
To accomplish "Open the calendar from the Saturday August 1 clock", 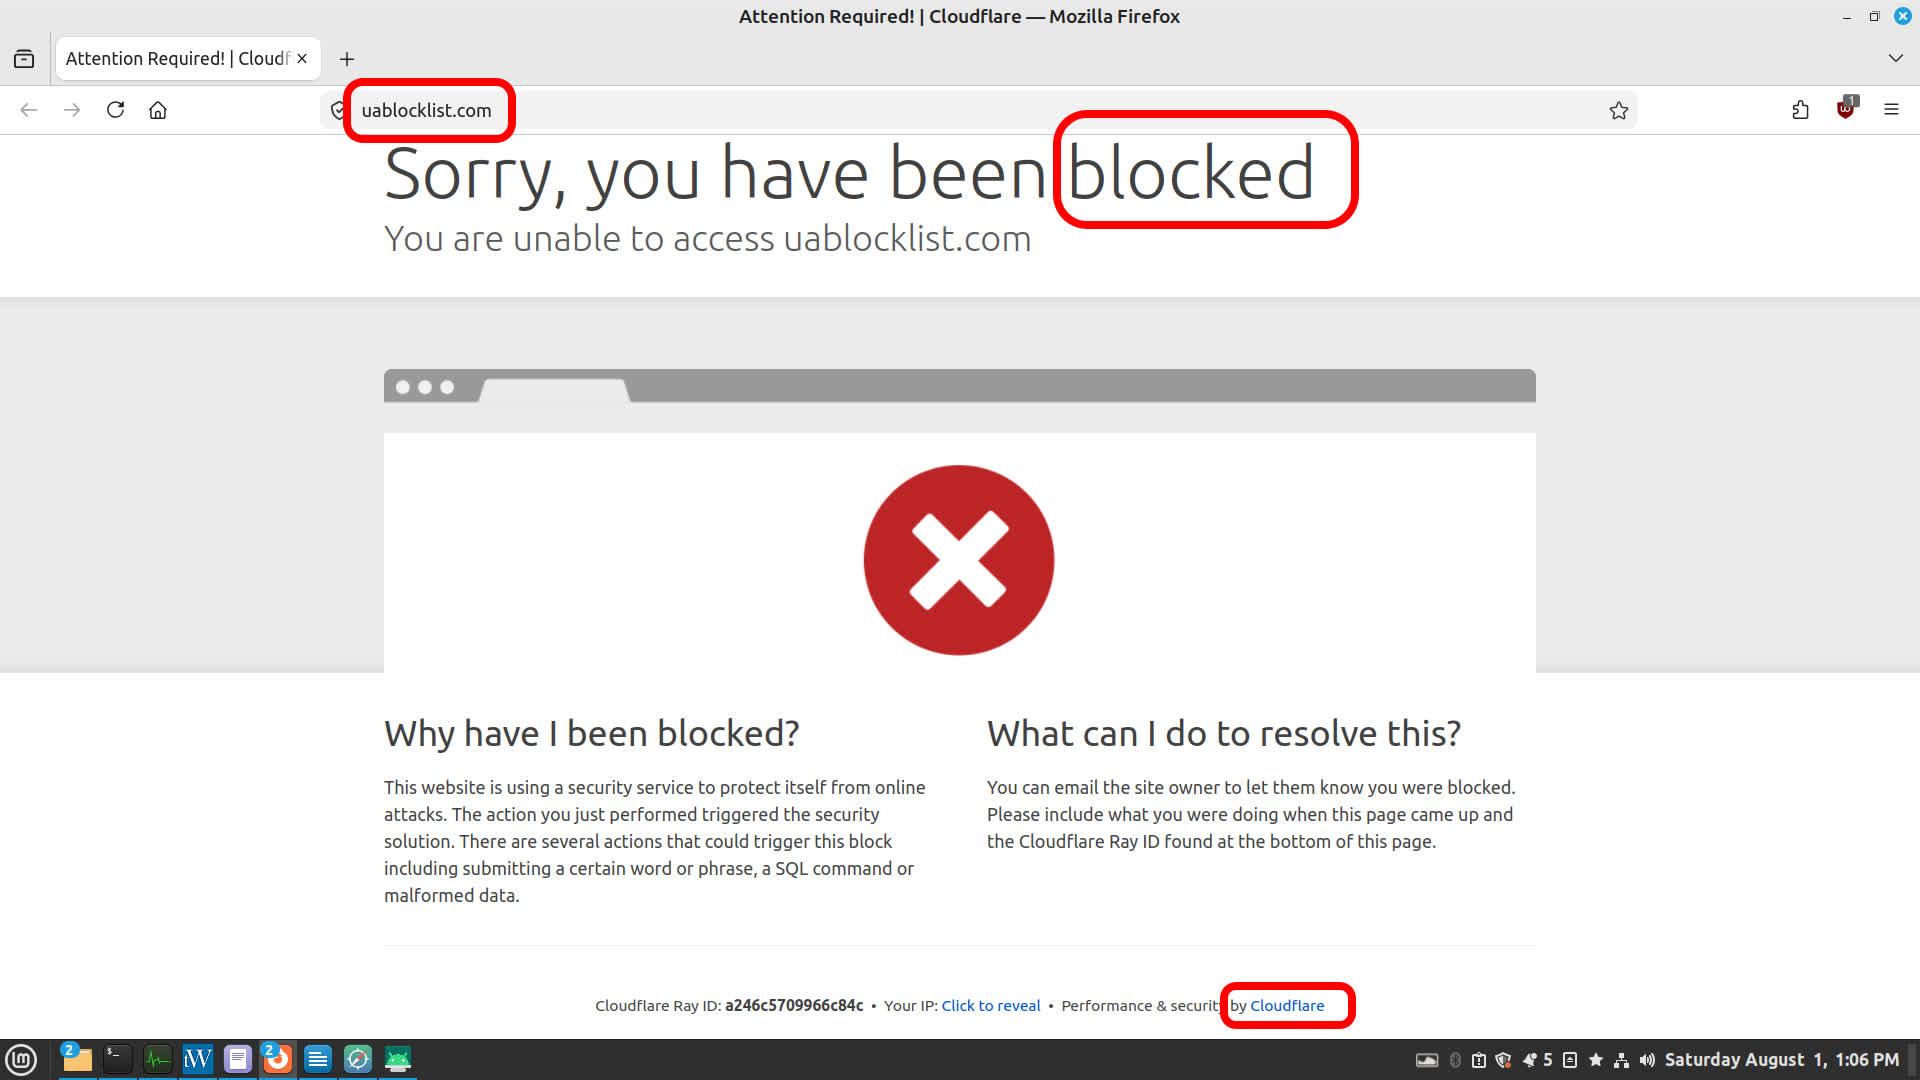I will click(1781, 1060).
